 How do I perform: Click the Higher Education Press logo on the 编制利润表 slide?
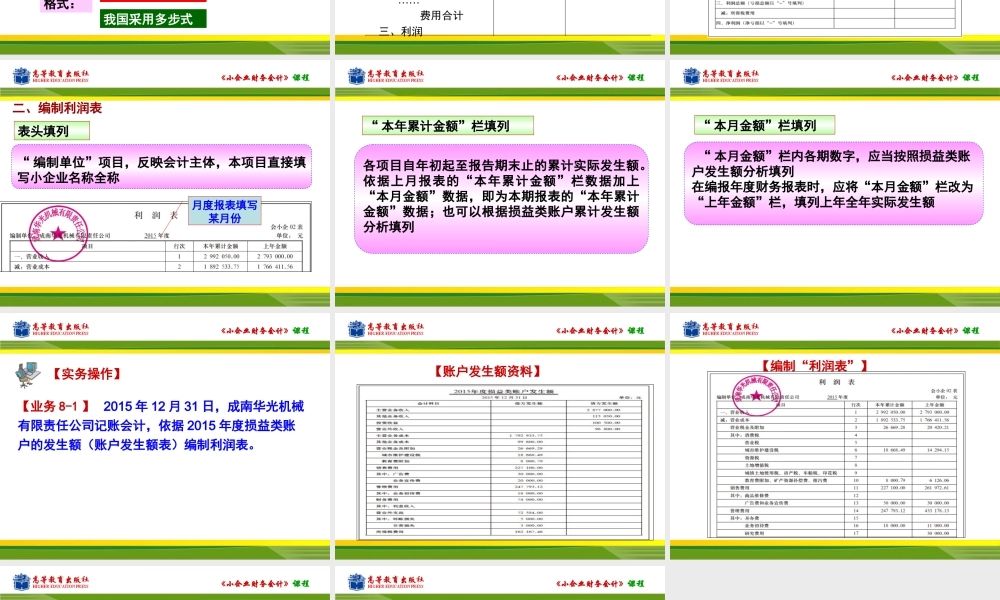pos(20,76)
